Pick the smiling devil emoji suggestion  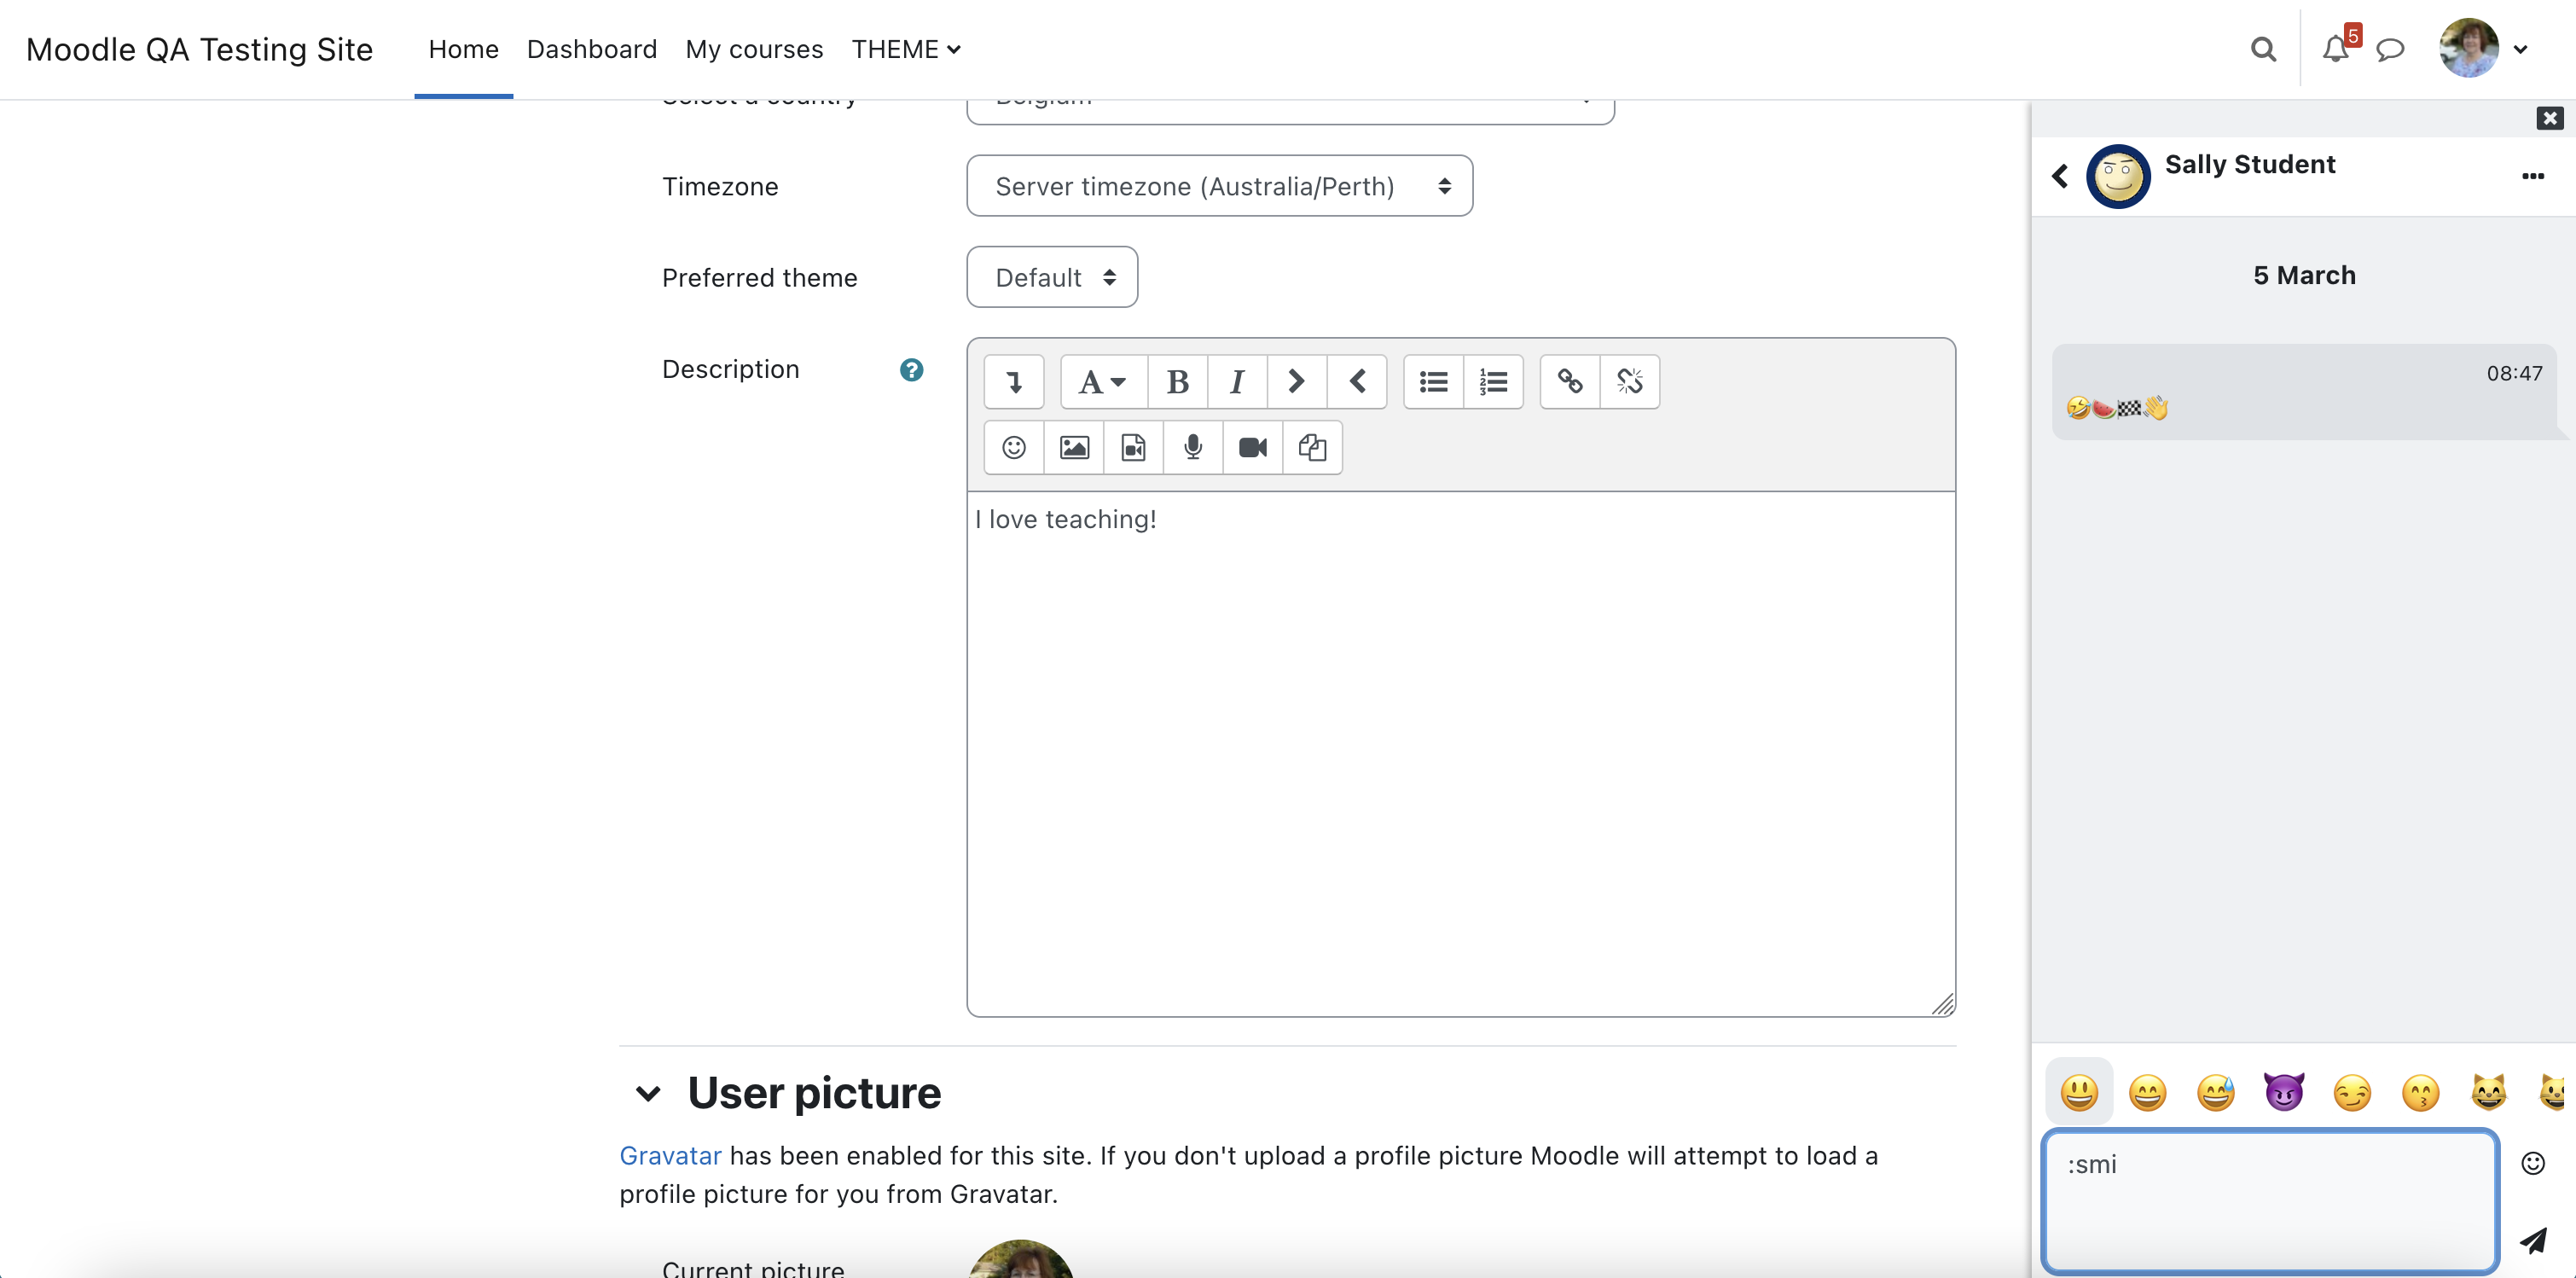click(x=2284, y=1092)
